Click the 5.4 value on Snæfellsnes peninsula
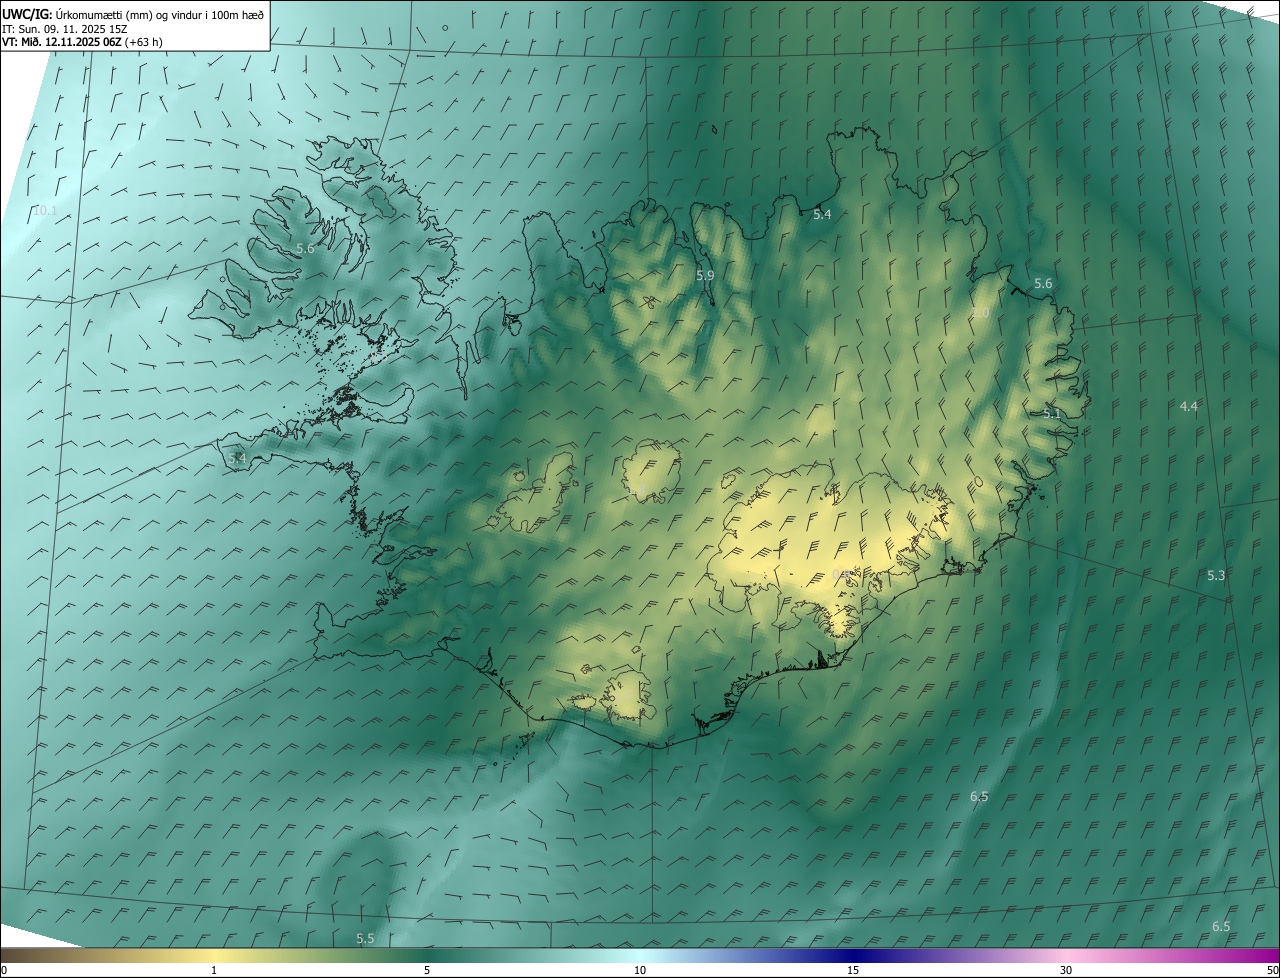1280x978 pixels. tap(237, 458)
